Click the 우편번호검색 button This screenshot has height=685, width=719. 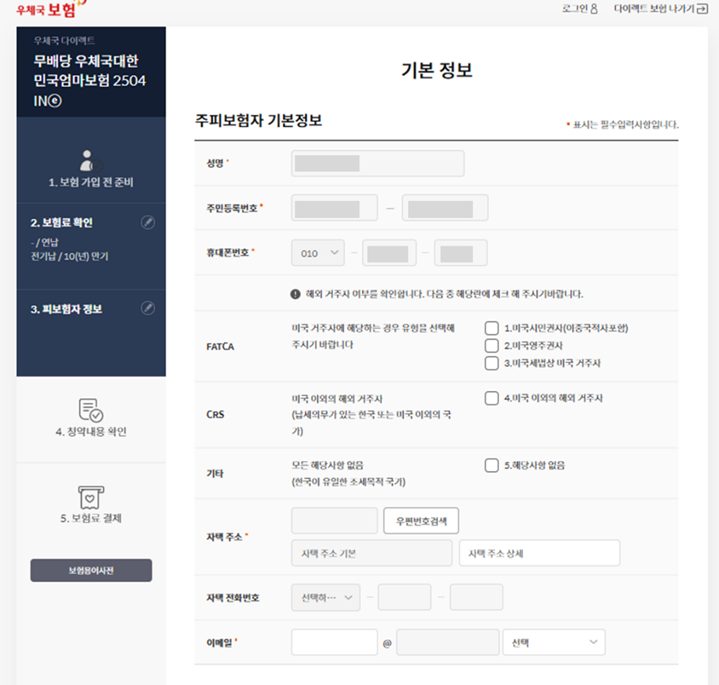point(421,521)
